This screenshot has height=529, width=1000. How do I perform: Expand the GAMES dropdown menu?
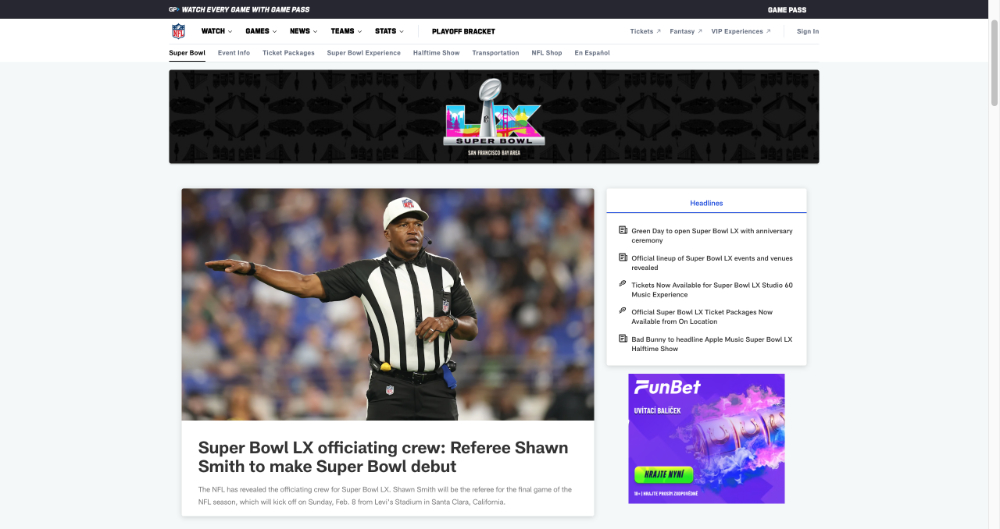(261, 31)
